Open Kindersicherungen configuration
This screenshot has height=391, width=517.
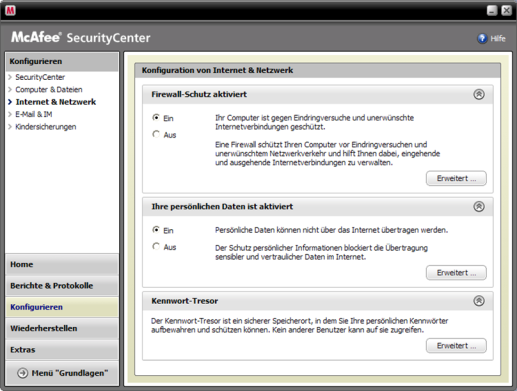tap(46, 127)
